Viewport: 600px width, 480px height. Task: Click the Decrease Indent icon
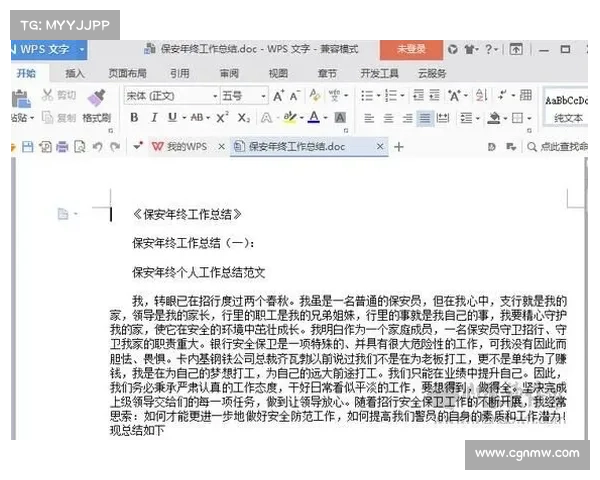click(419, 95)
